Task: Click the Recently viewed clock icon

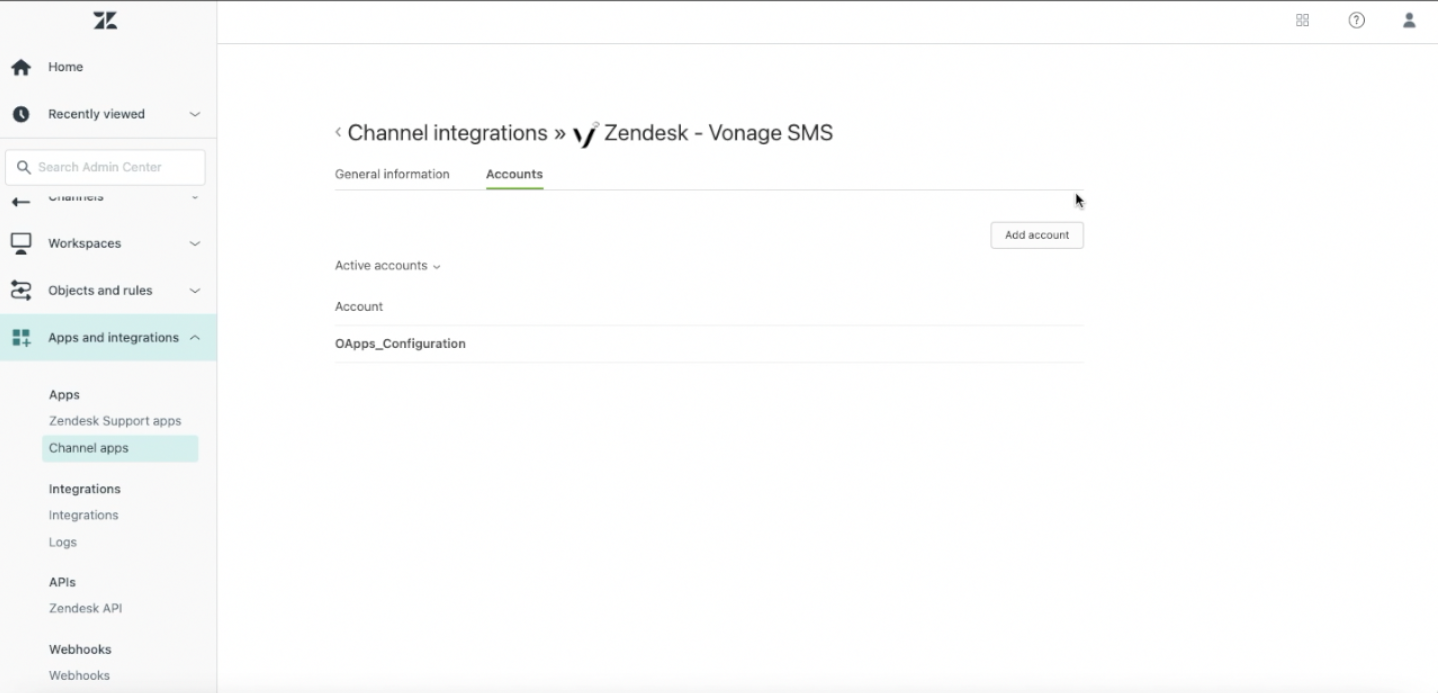Action: click(21, 114)
